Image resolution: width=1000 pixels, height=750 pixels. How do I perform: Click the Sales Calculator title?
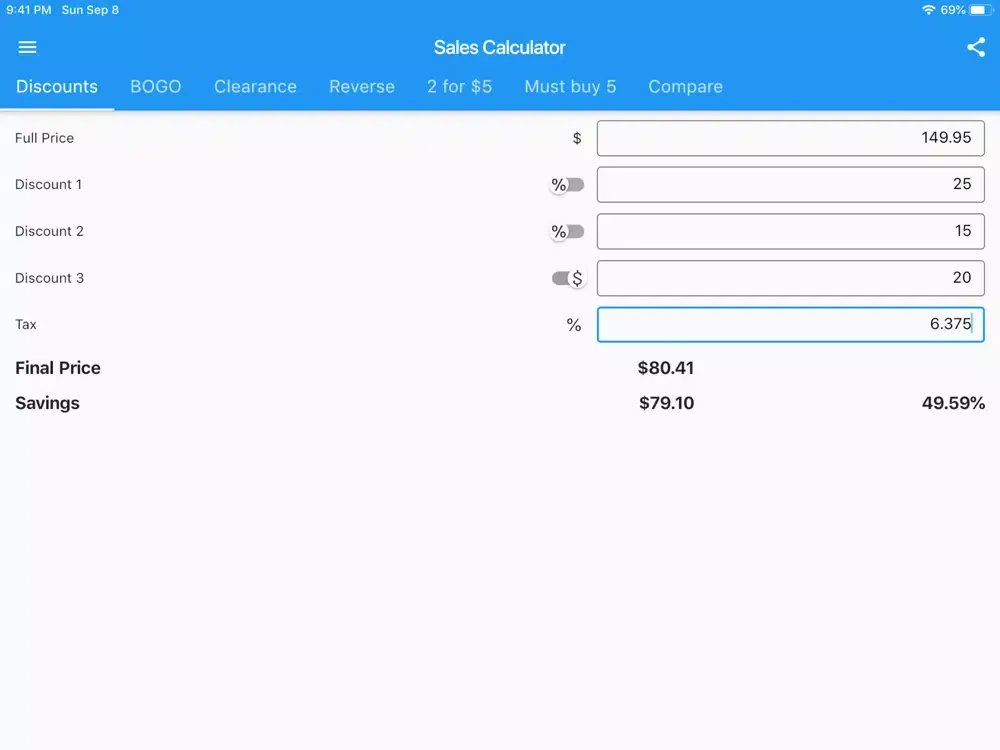point(499,47)
